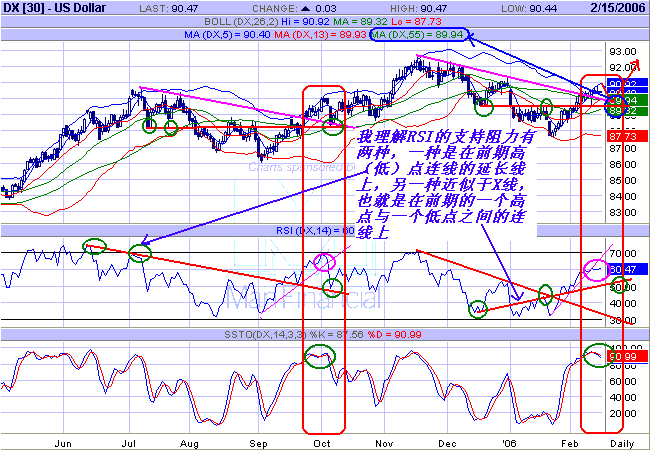This screenshot has height=450, width=650.
Task: Click the up-triangle change indicator beside CHANGE
Action: [306, 8]
